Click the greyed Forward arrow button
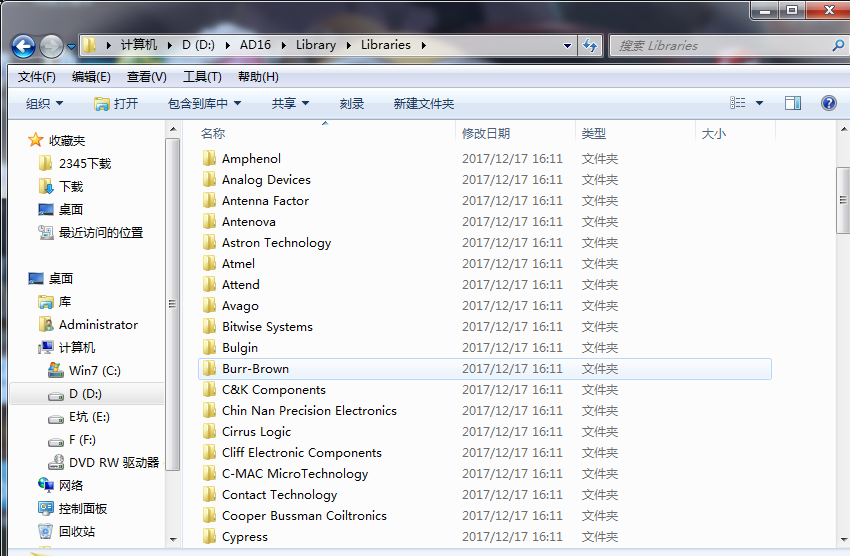The height and width of the screenshot is (556, 850). coord(51,47)
